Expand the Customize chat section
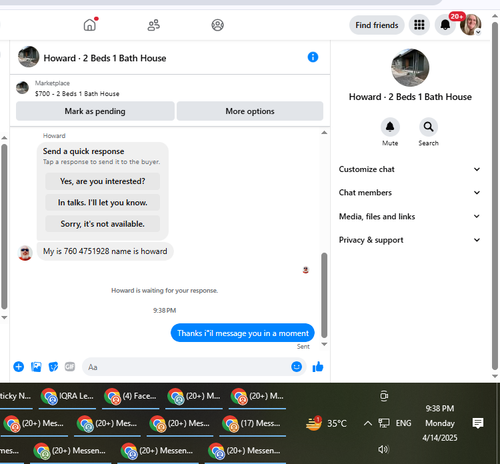 click(410, 169)
